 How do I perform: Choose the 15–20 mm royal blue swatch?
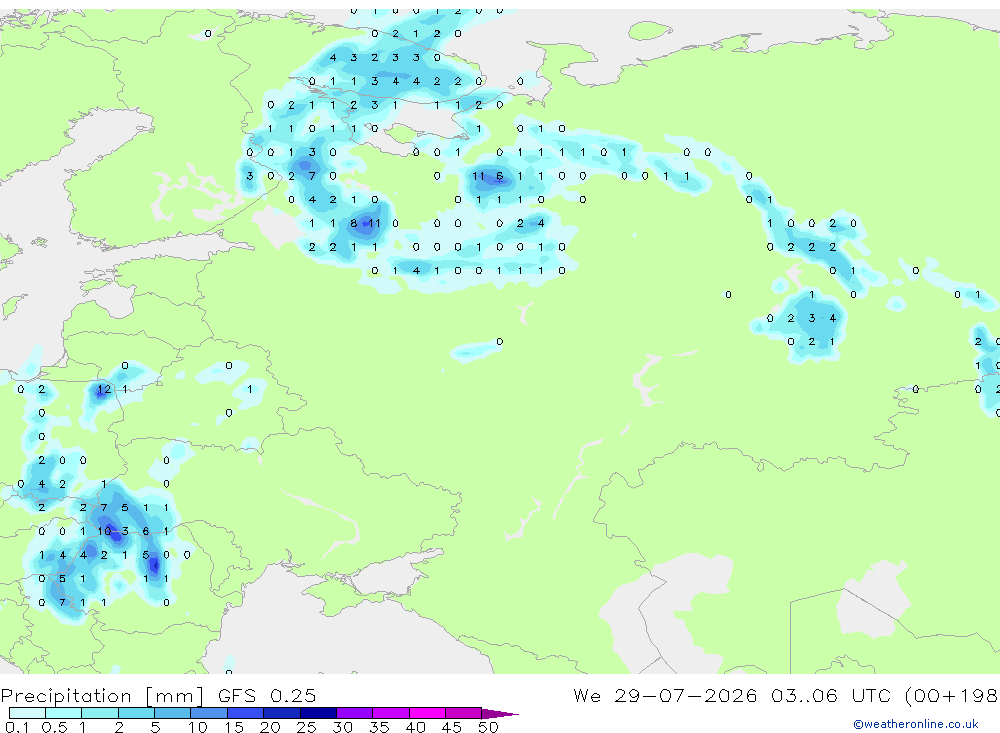[246, 713]
